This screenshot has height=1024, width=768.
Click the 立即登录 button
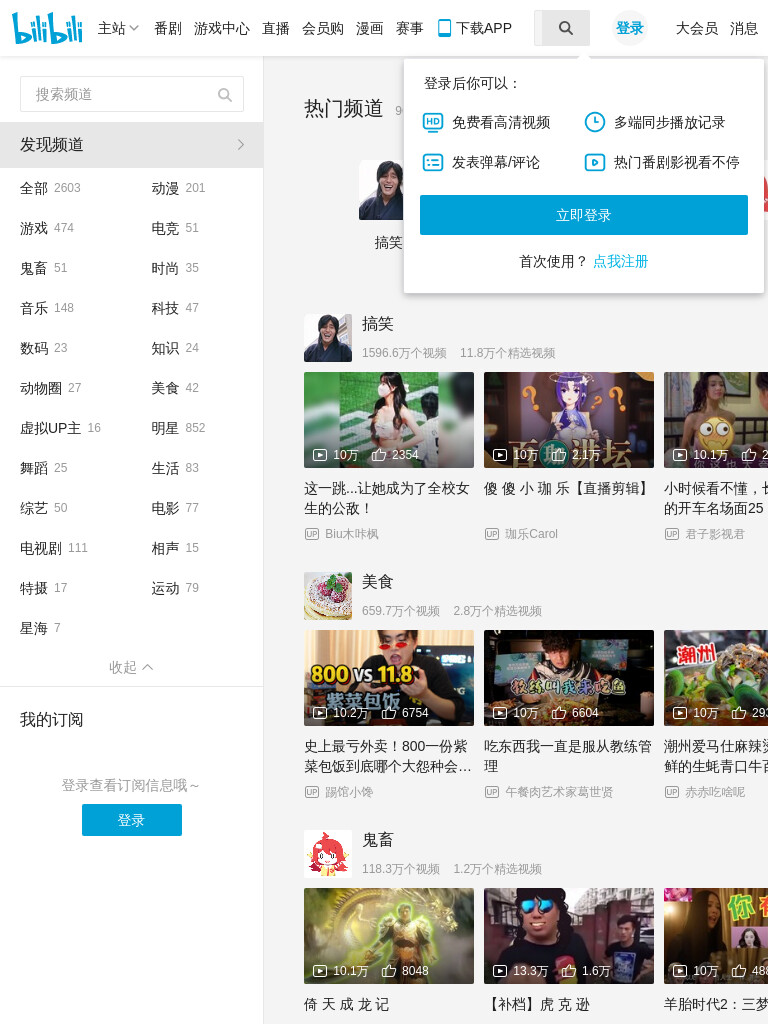coord(584,215)
